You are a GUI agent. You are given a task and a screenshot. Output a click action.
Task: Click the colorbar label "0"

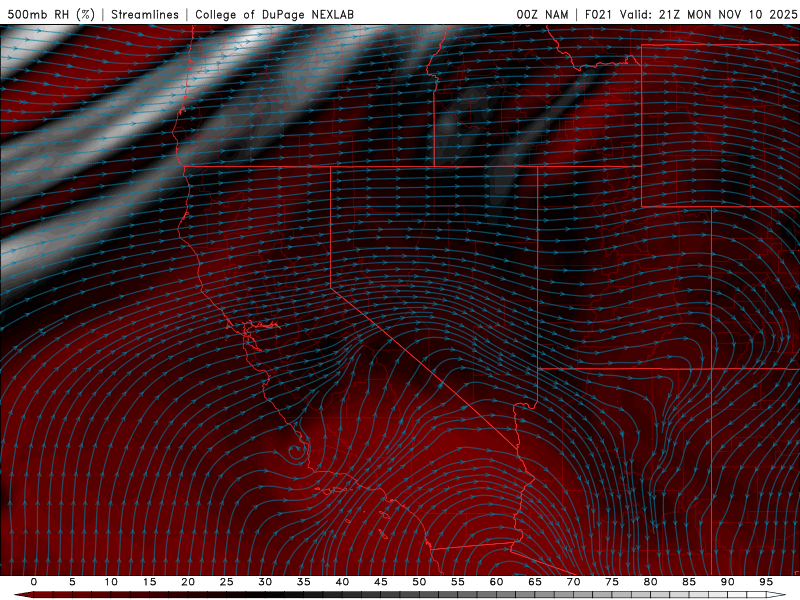(x=34, y=582)
